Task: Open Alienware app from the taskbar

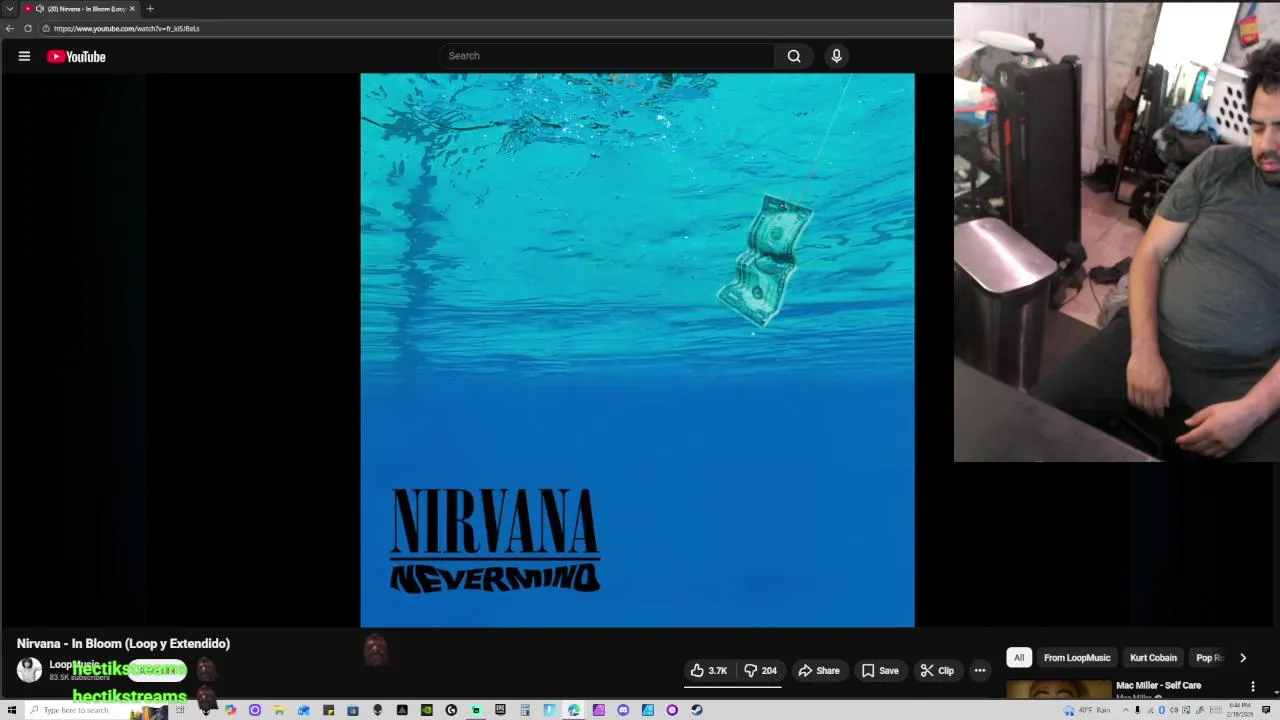Action: click(377, 710)
